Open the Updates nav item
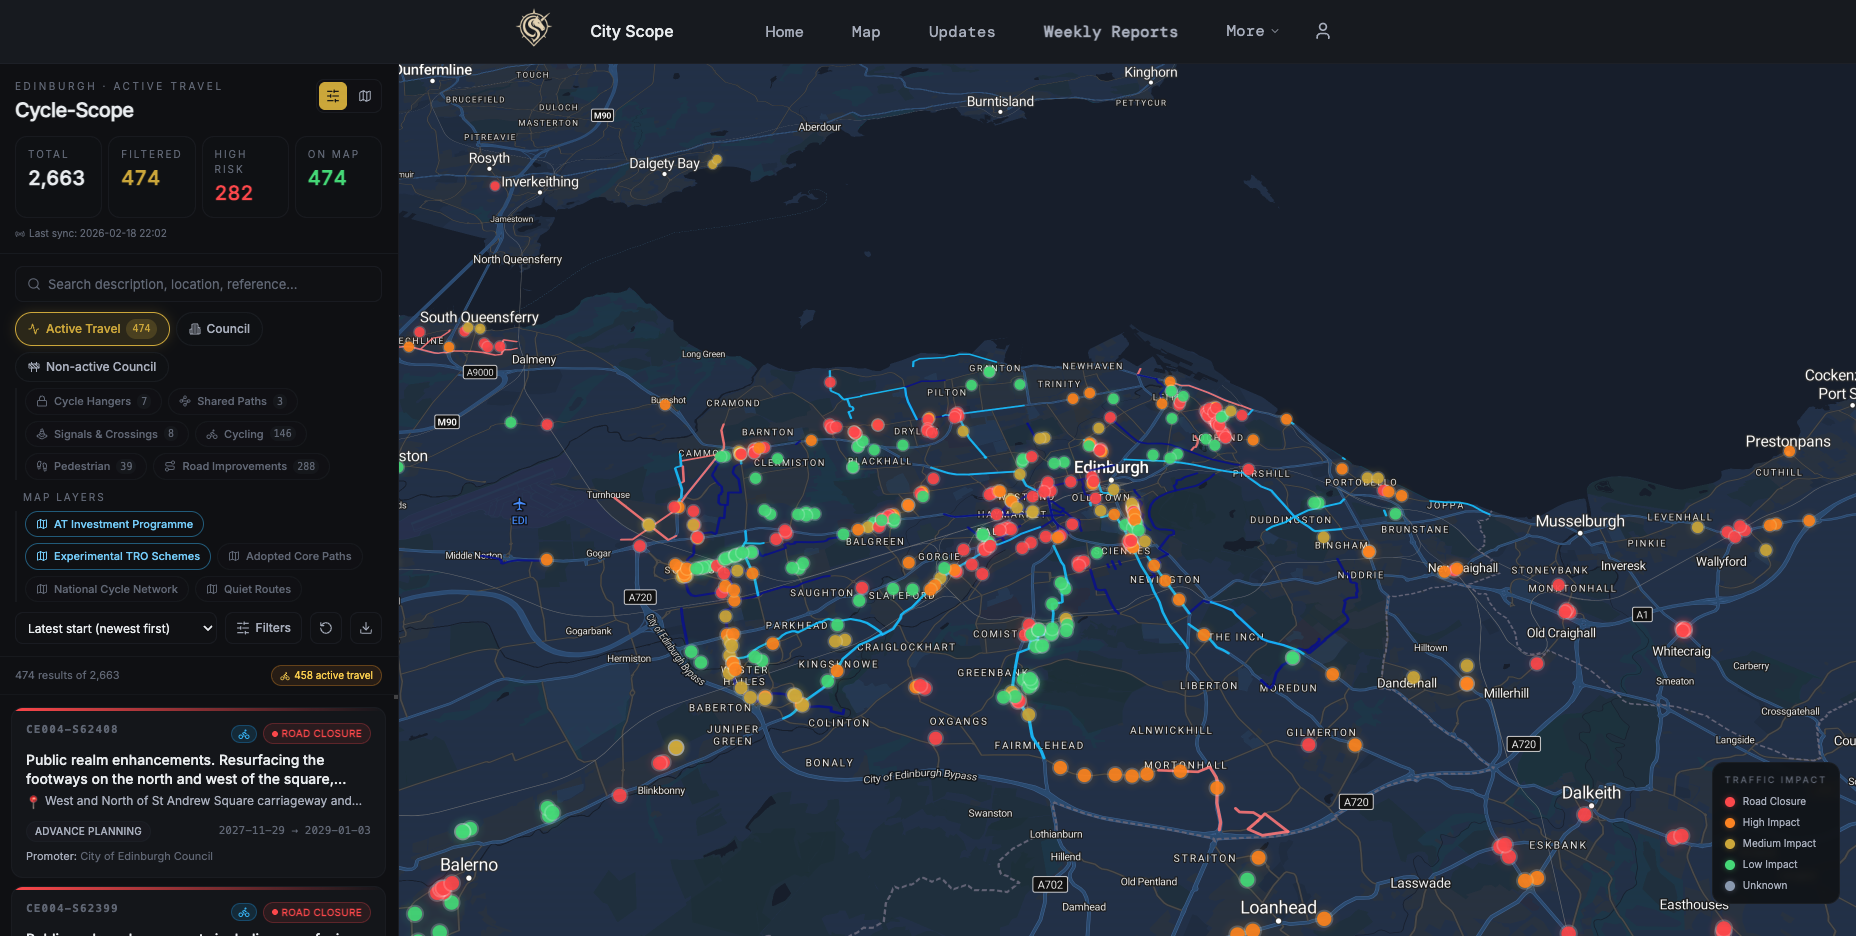 coord(961,32)
